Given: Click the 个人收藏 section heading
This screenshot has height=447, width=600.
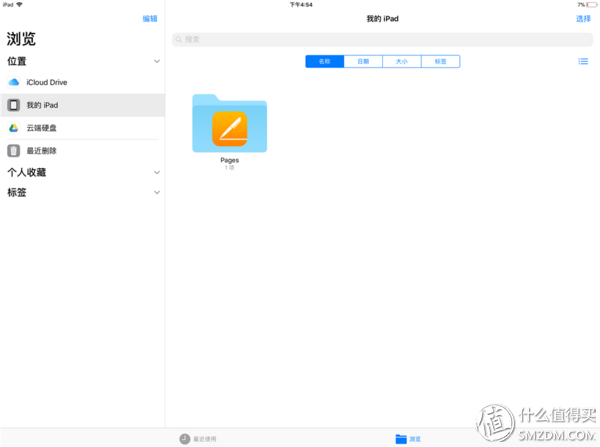Looking at the screenshot, I should [27, 173].
